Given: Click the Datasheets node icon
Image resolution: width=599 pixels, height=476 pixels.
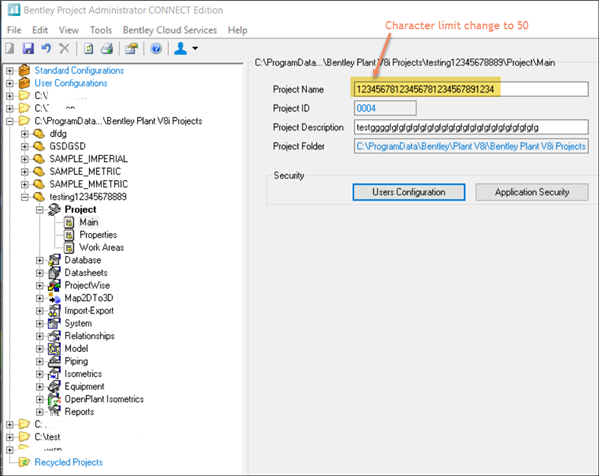Looking at the screenshot, I should point(54,273).
